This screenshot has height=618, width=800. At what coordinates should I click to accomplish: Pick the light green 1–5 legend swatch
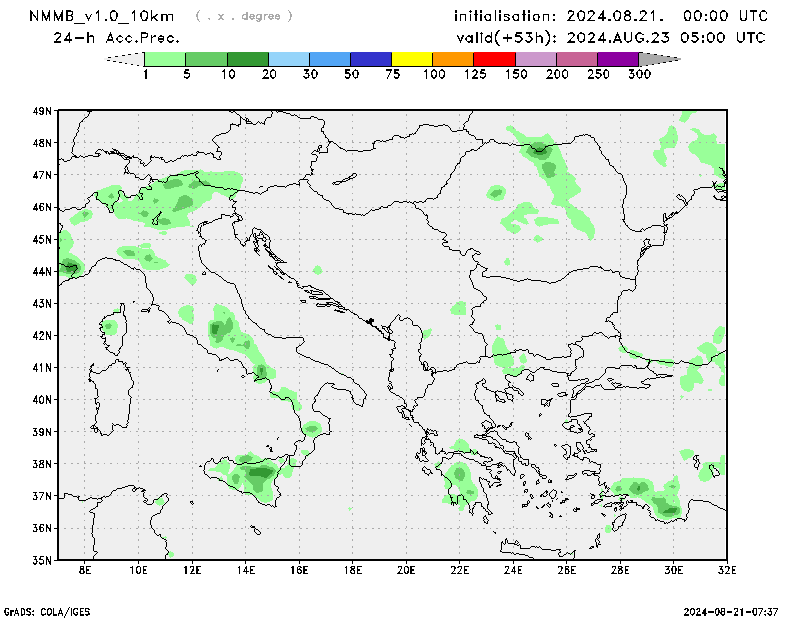pos(165,59)
